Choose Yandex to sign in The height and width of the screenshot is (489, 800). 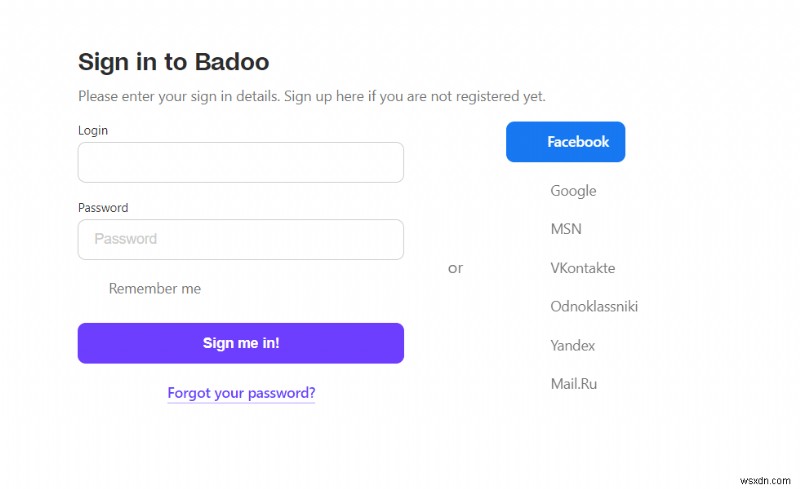pos(573,345)
